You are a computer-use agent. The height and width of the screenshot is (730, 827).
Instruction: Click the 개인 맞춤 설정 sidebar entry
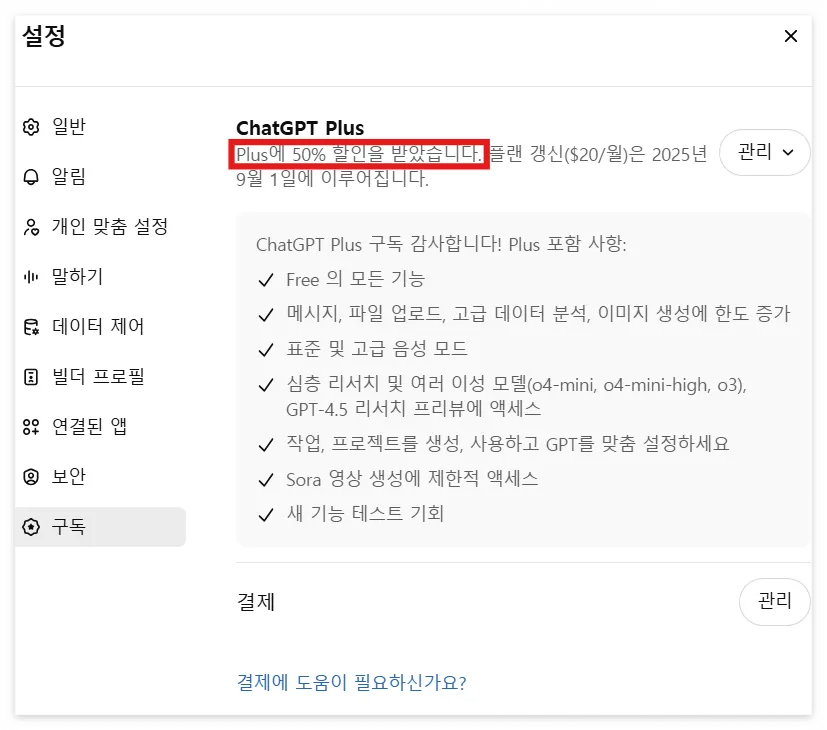(x=100, y=227)
